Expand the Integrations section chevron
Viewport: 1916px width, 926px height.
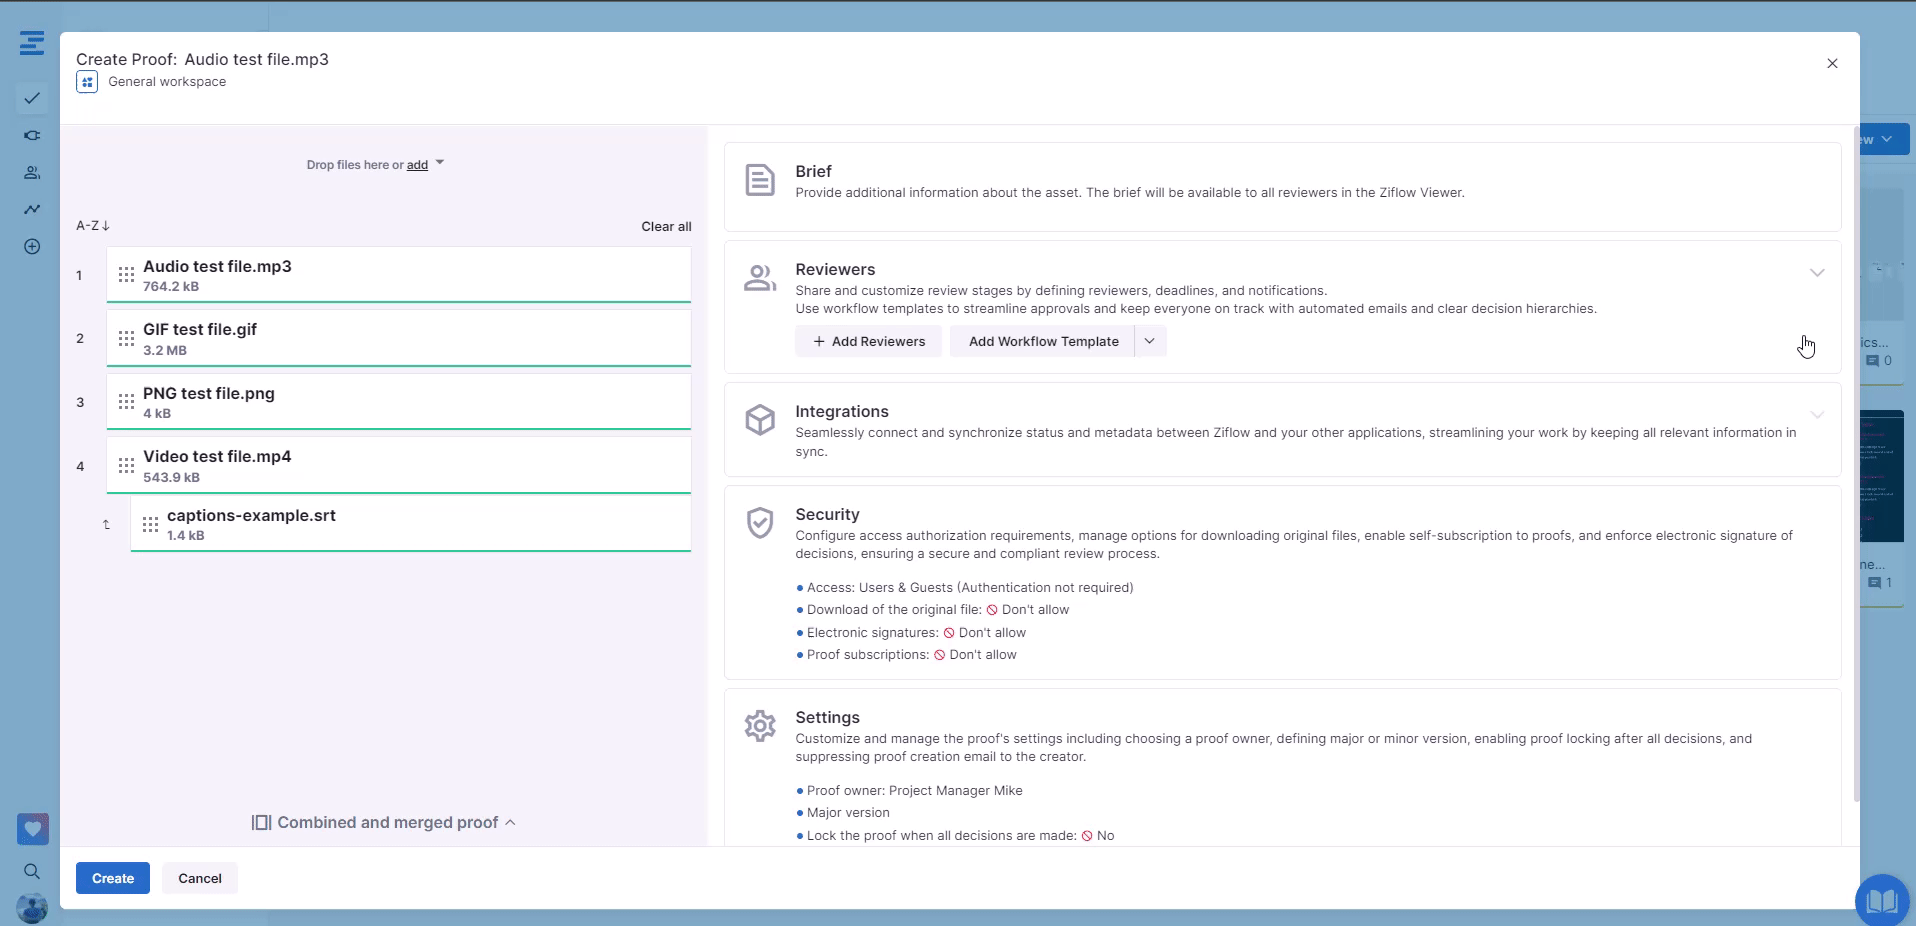tap(1817, 415)
